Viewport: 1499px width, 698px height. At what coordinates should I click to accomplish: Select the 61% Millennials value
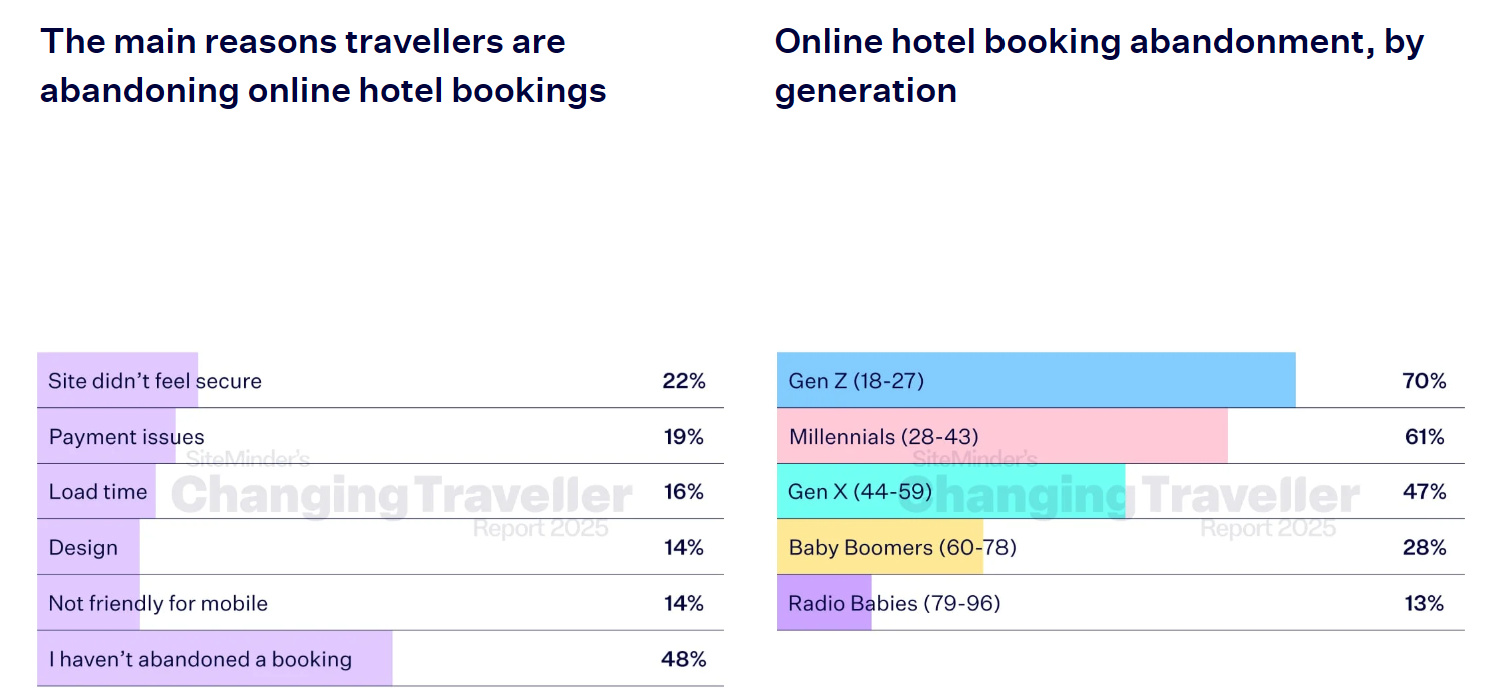point(1424,437)
